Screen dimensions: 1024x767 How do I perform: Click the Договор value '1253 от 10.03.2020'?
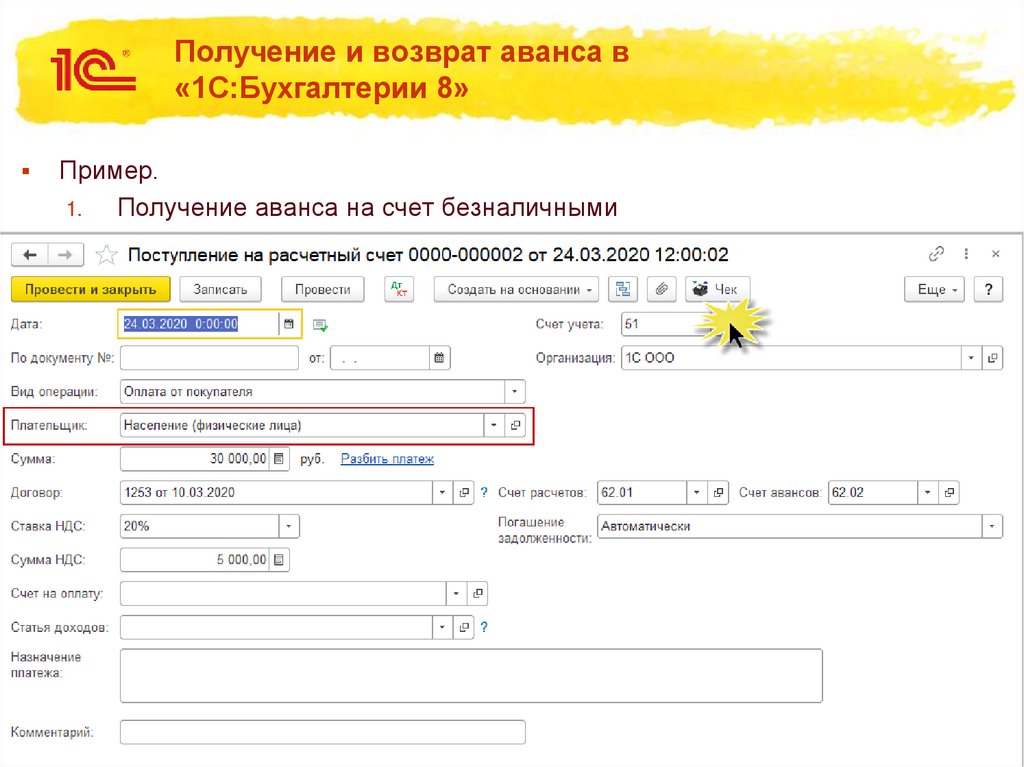(180, 493)
